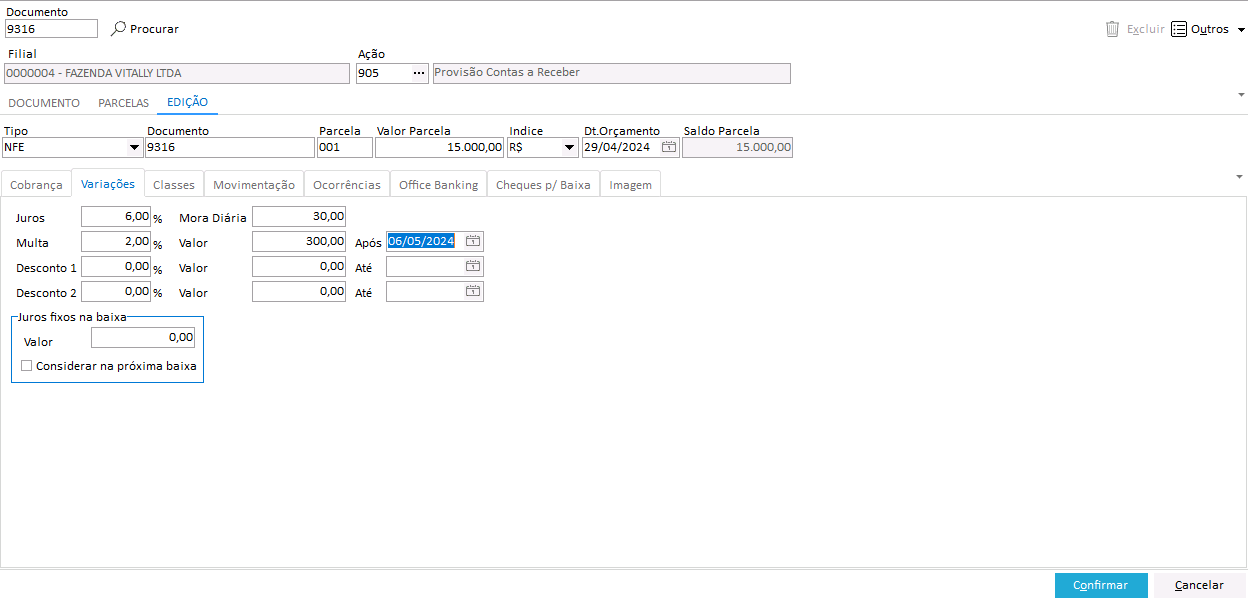Viewport: 1248px width, 598px height.
Task: Open the Imagem tab
Action: point(630,185)
